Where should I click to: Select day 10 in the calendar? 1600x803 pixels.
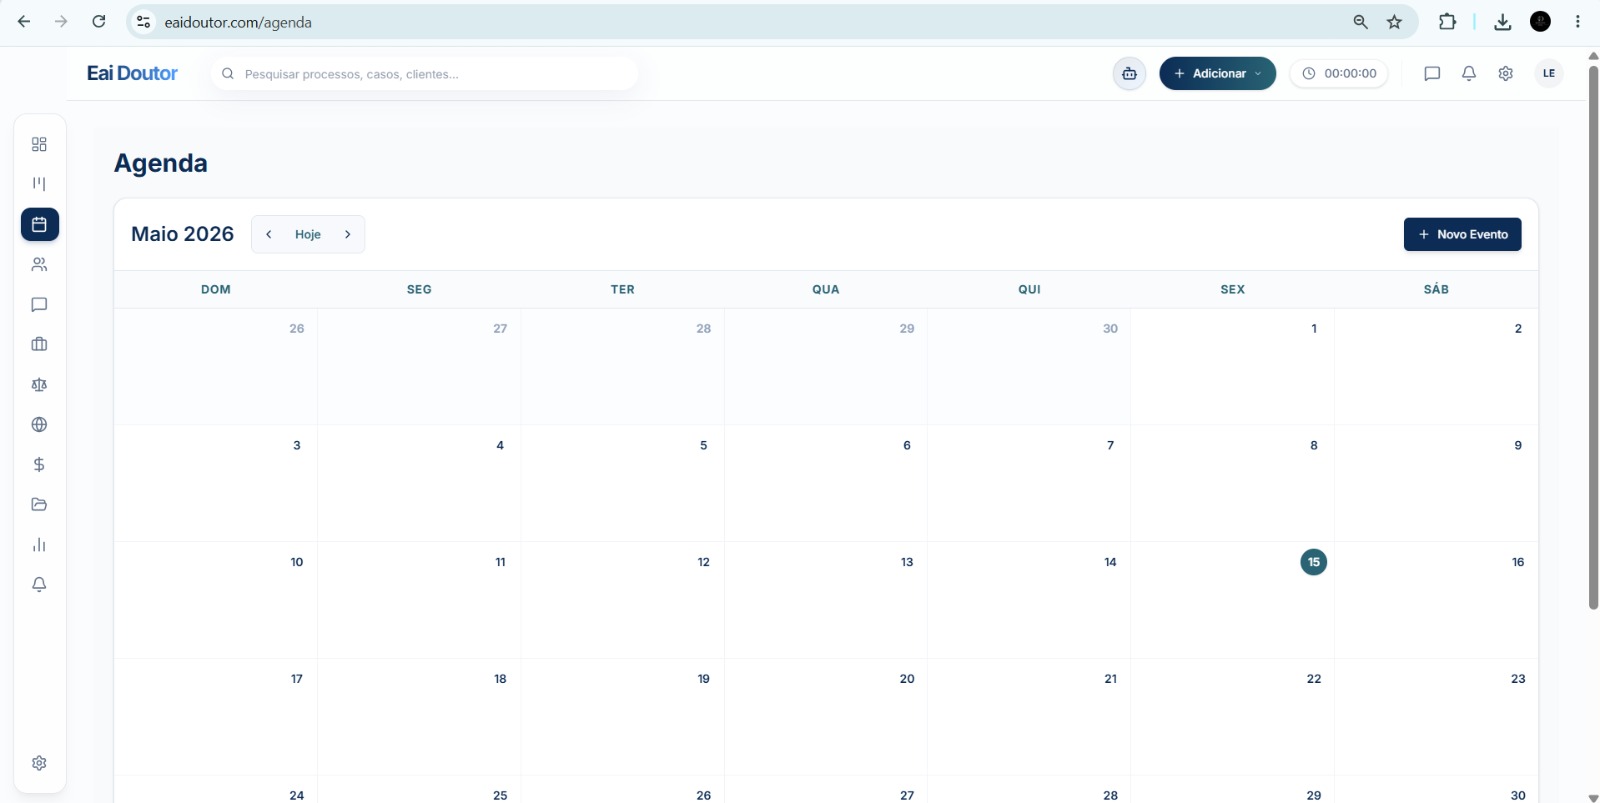(x=297, y=563)
